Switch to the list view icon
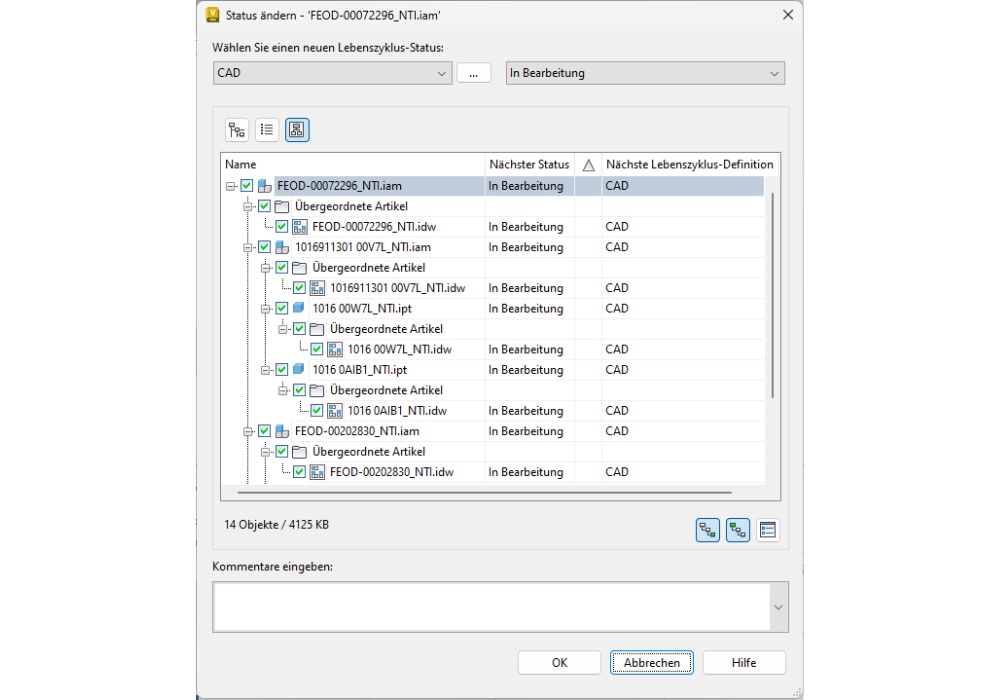 267,130
